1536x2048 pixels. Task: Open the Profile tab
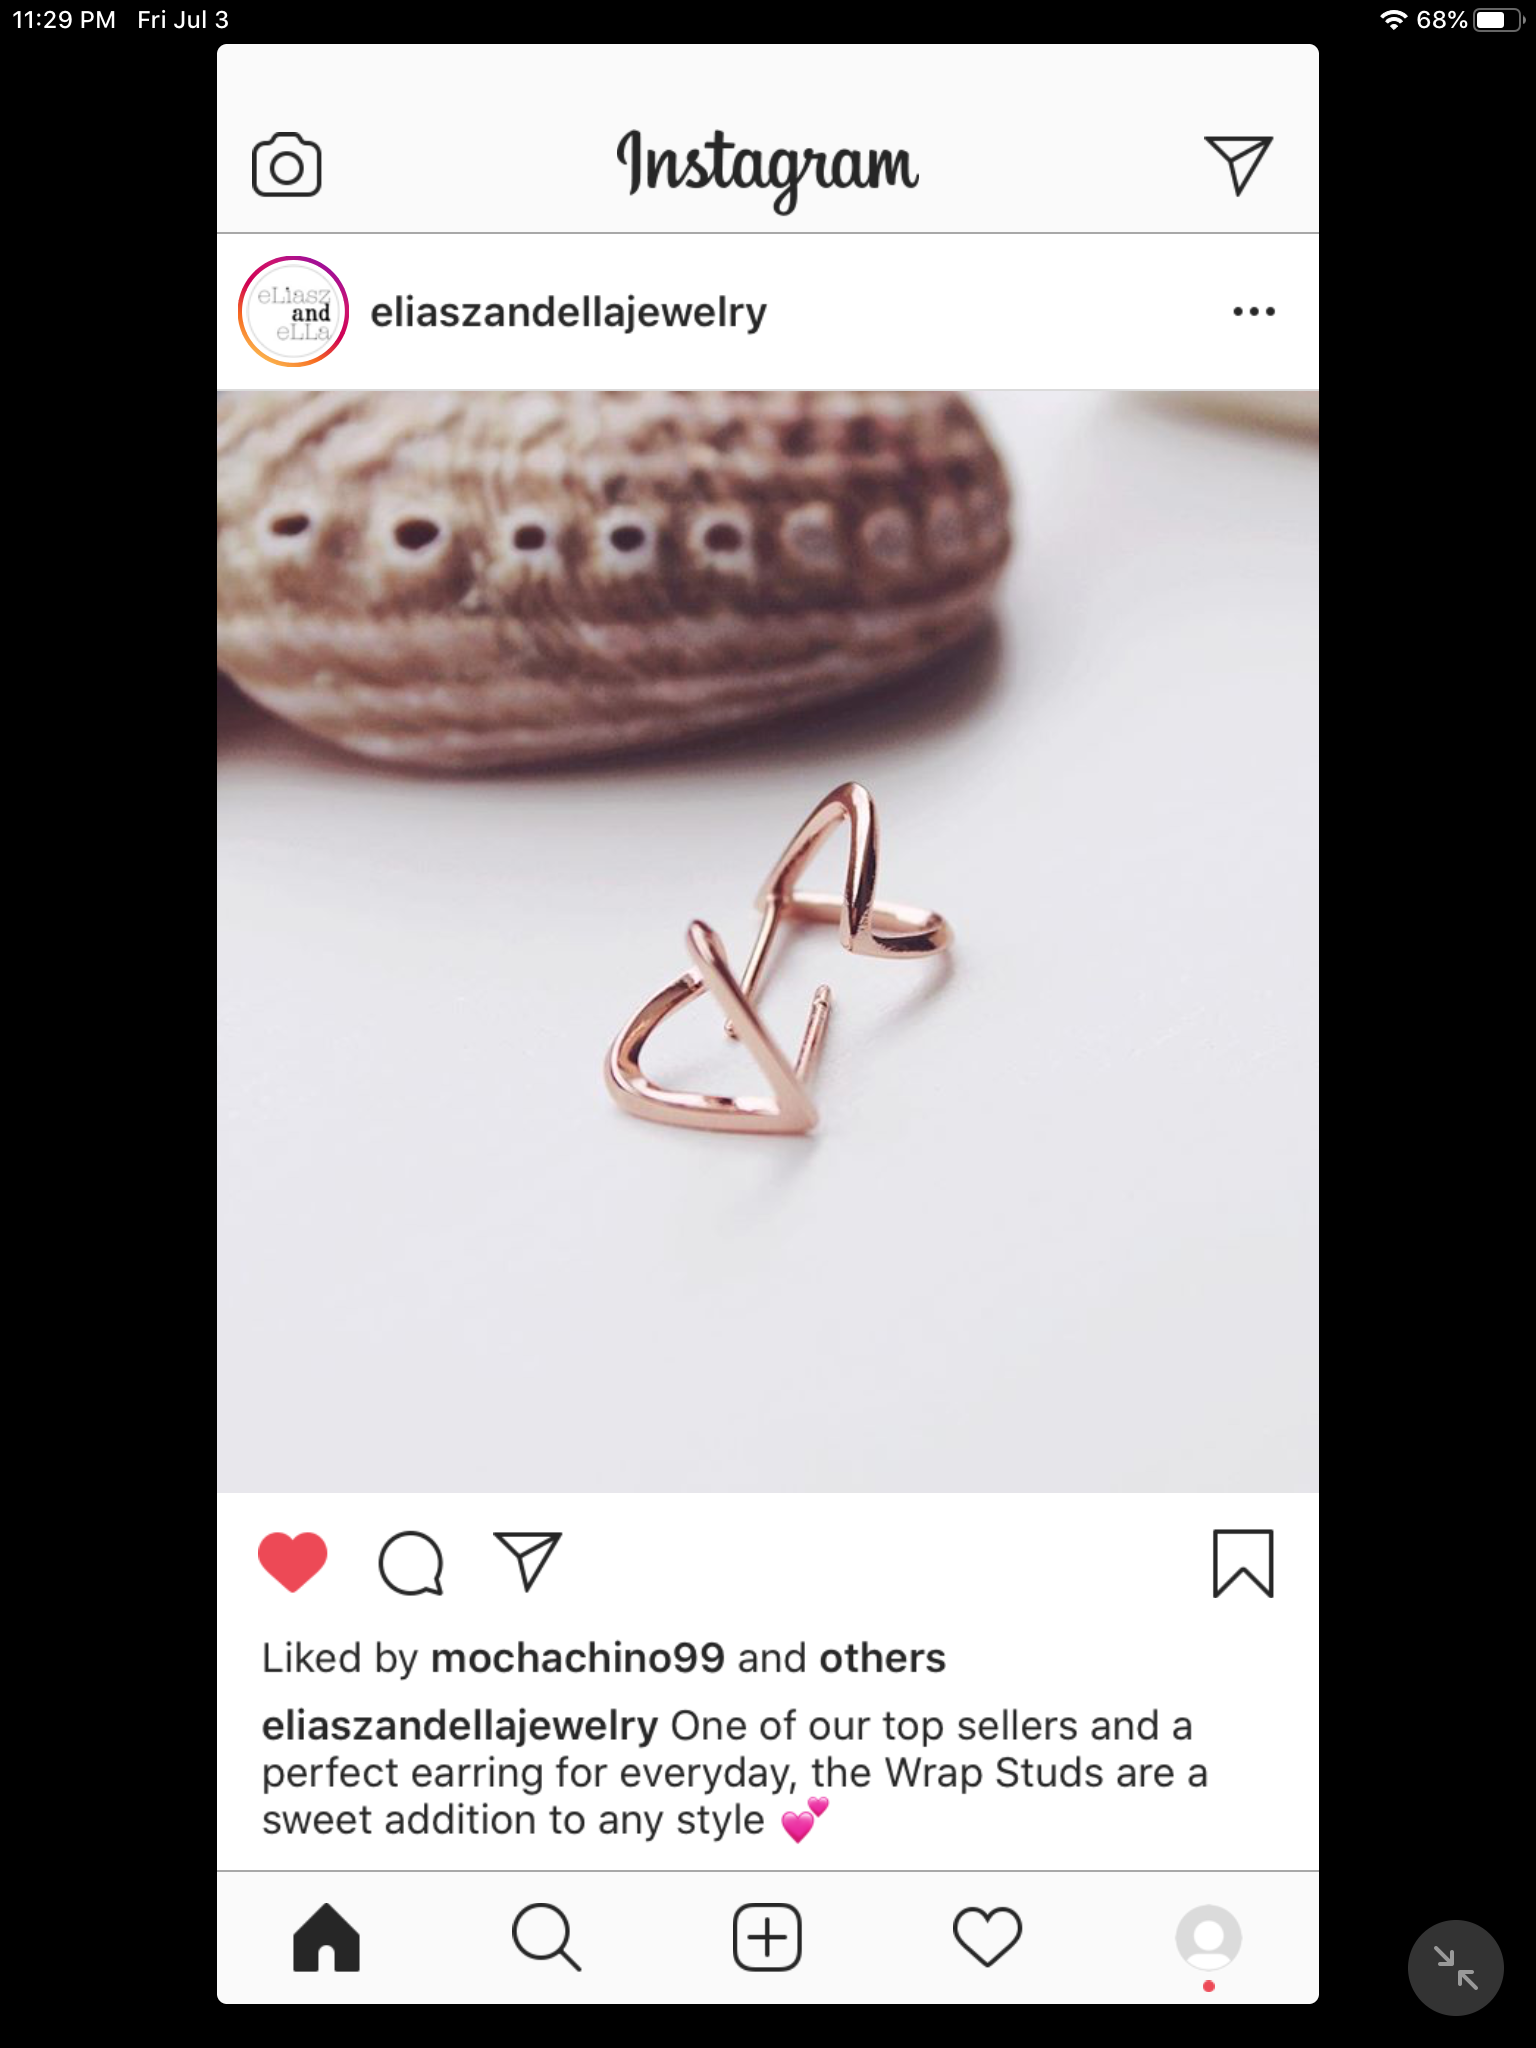[x=1208, y=1938]
